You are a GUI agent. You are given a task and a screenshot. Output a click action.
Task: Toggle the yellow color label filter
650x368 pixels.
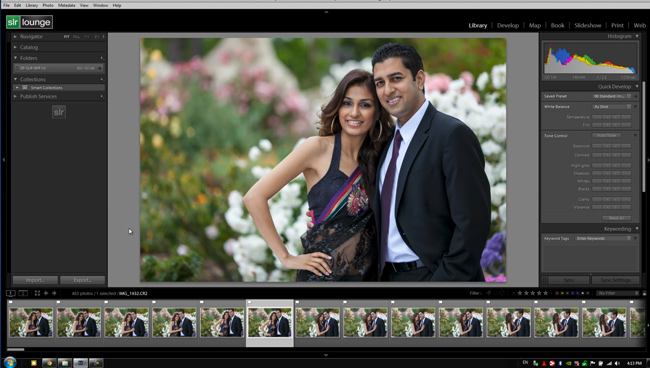pyautogui.click(x=562, y=293)
